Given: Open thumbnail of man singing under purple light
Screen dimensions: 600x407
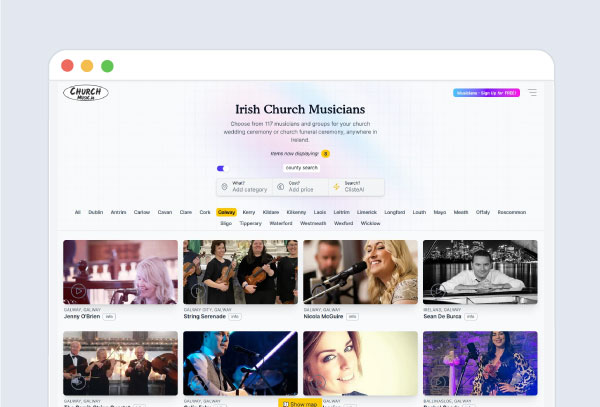Looking at the screenshot, I should (240, 363).
